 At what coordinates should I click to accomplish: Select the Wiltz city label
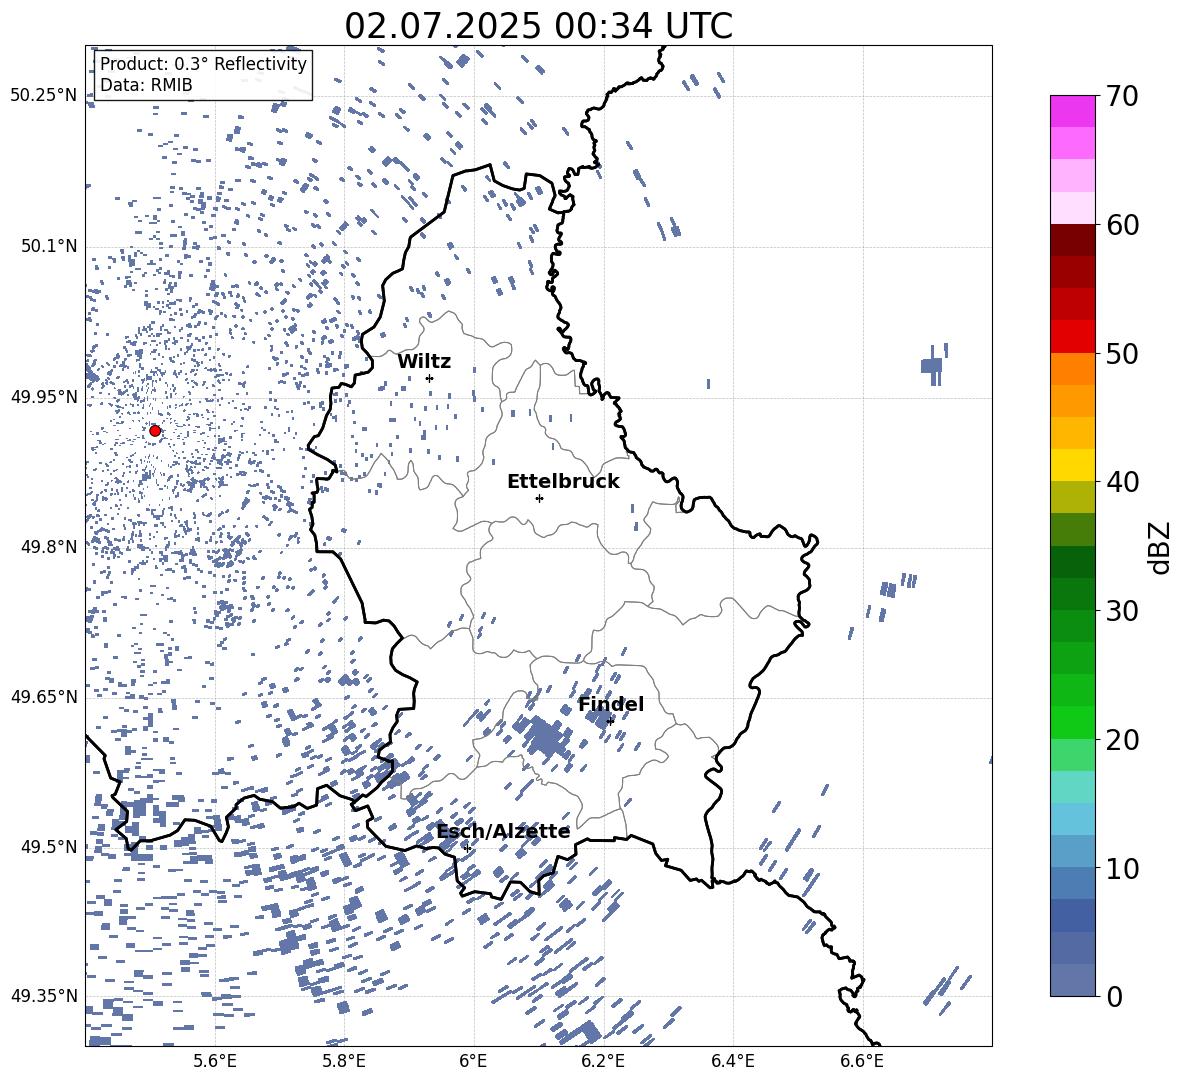click(424, 362)
